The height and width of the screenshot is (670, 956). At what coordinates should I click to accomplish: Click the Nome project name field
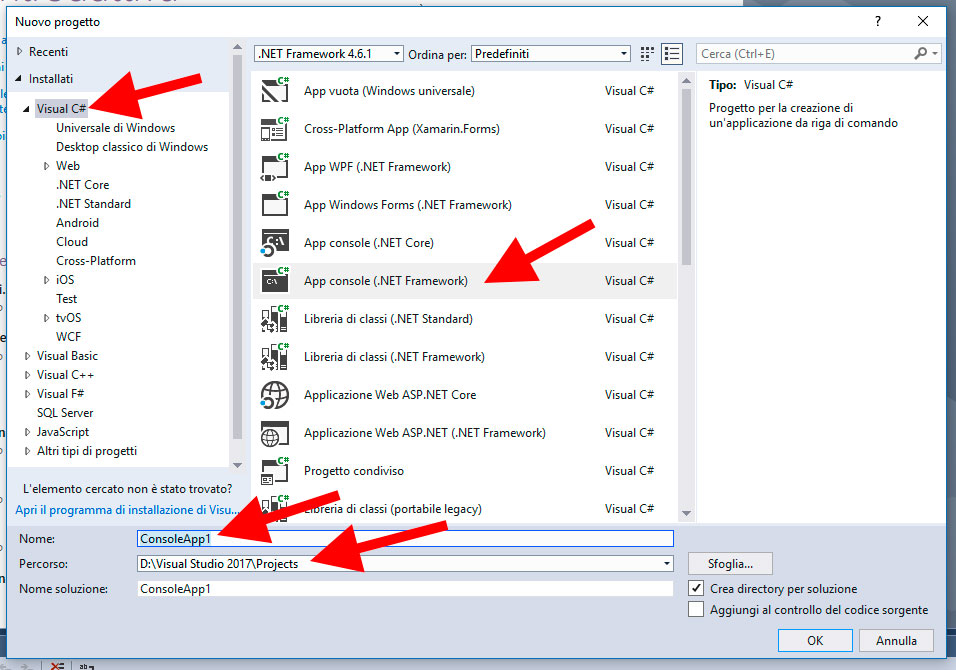click(405, 538)
